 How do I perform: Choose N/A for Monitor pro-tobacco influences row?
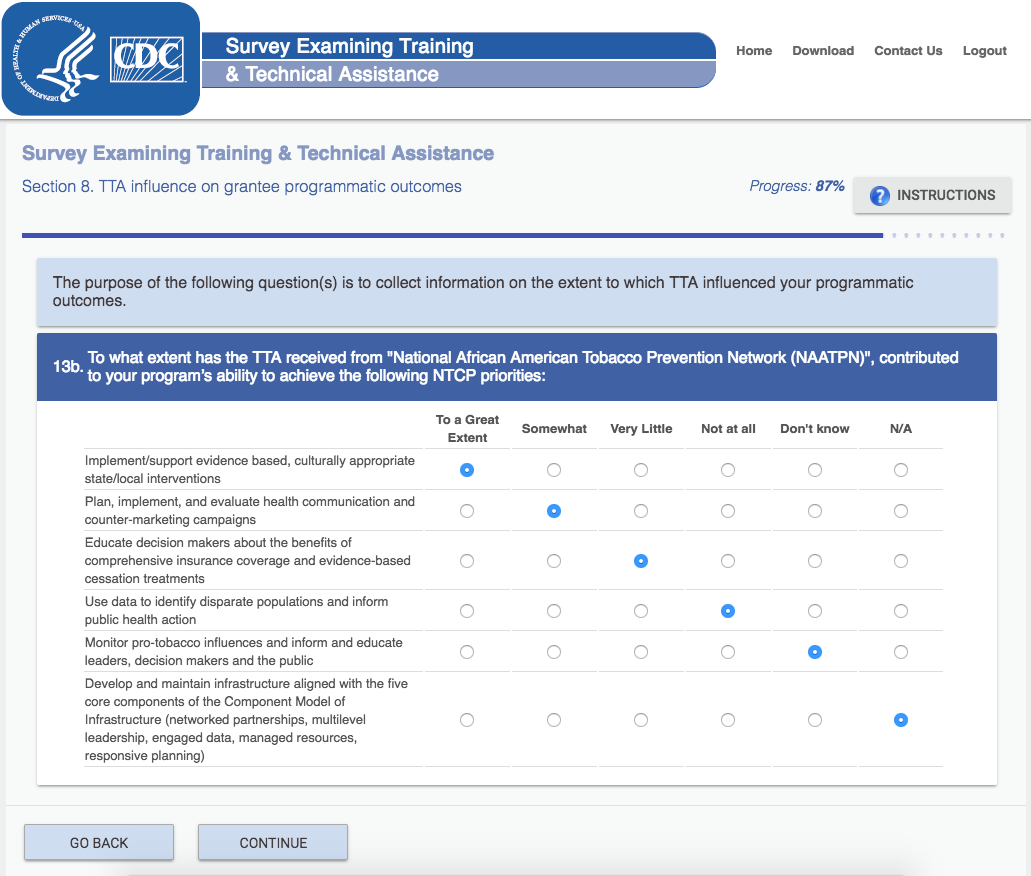pos(901,652)
